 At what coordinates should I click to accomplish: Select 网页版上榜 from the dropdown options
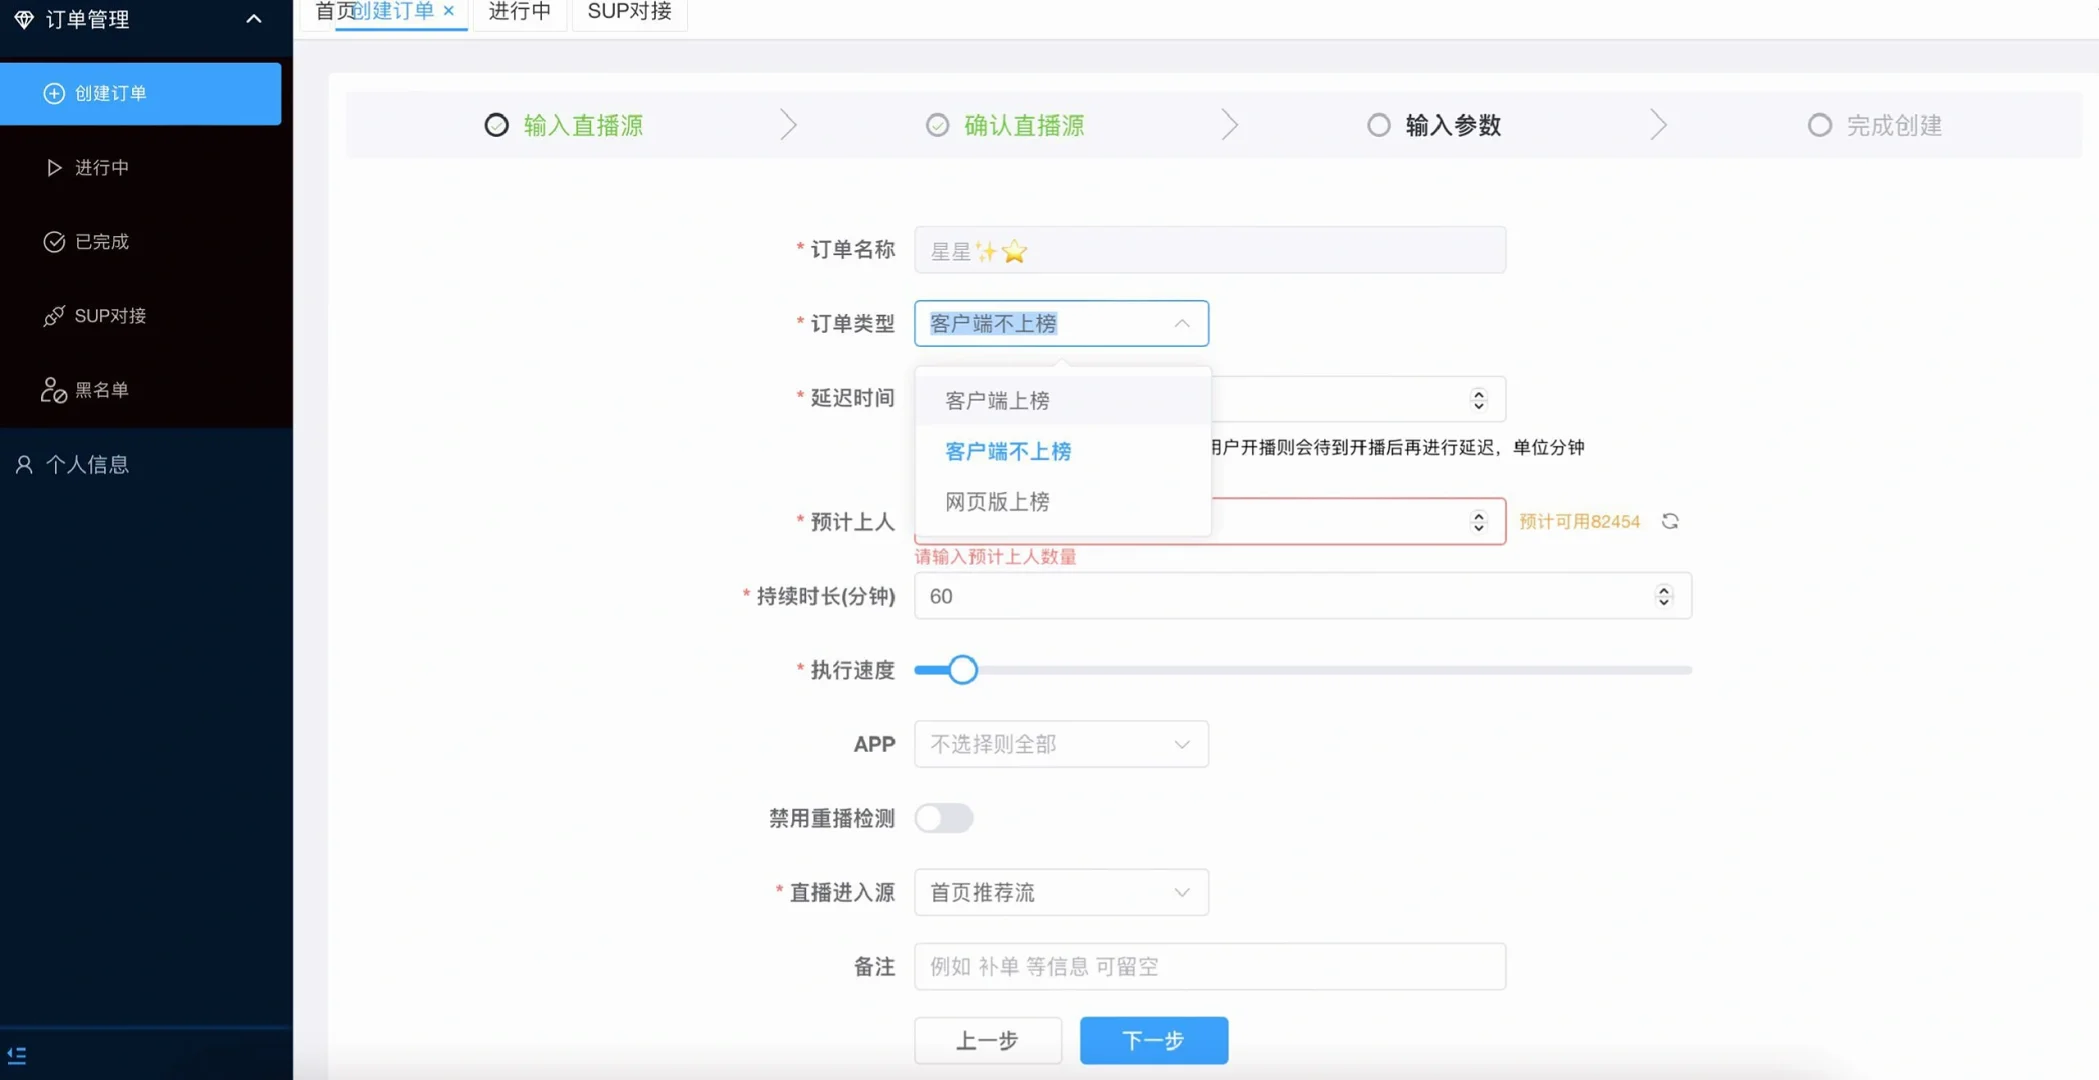click(x=995, y=501)
